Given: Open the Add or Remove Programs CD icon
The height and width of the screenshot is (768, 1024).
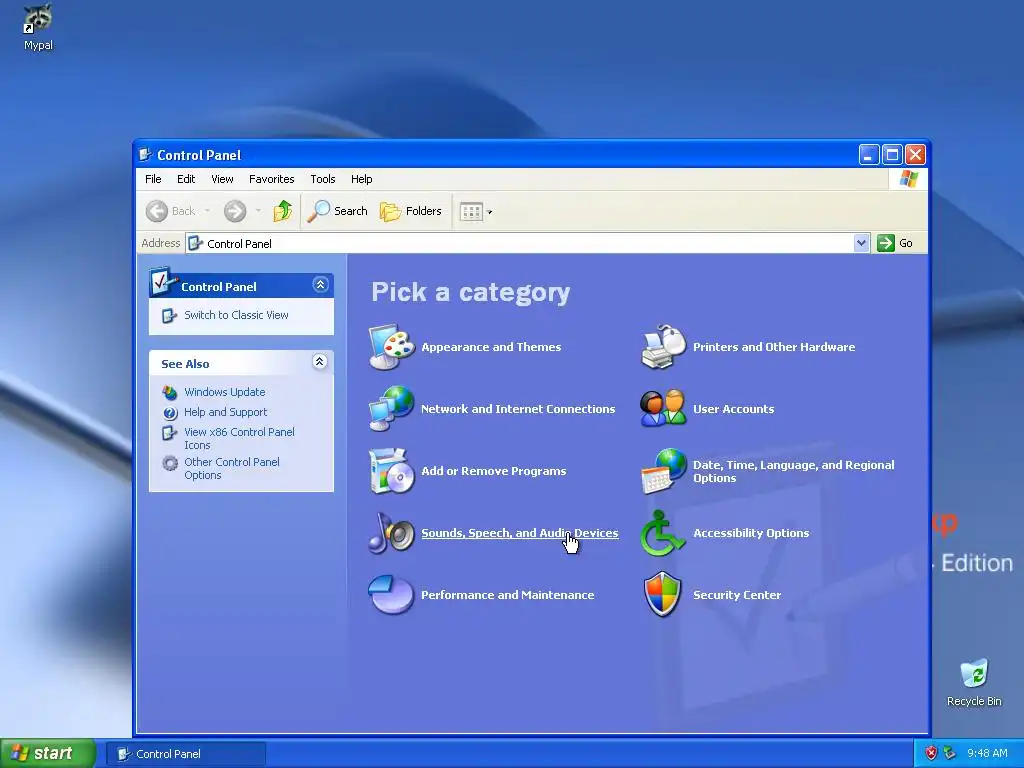Looking at the screenshot, I should coord(391,470).
